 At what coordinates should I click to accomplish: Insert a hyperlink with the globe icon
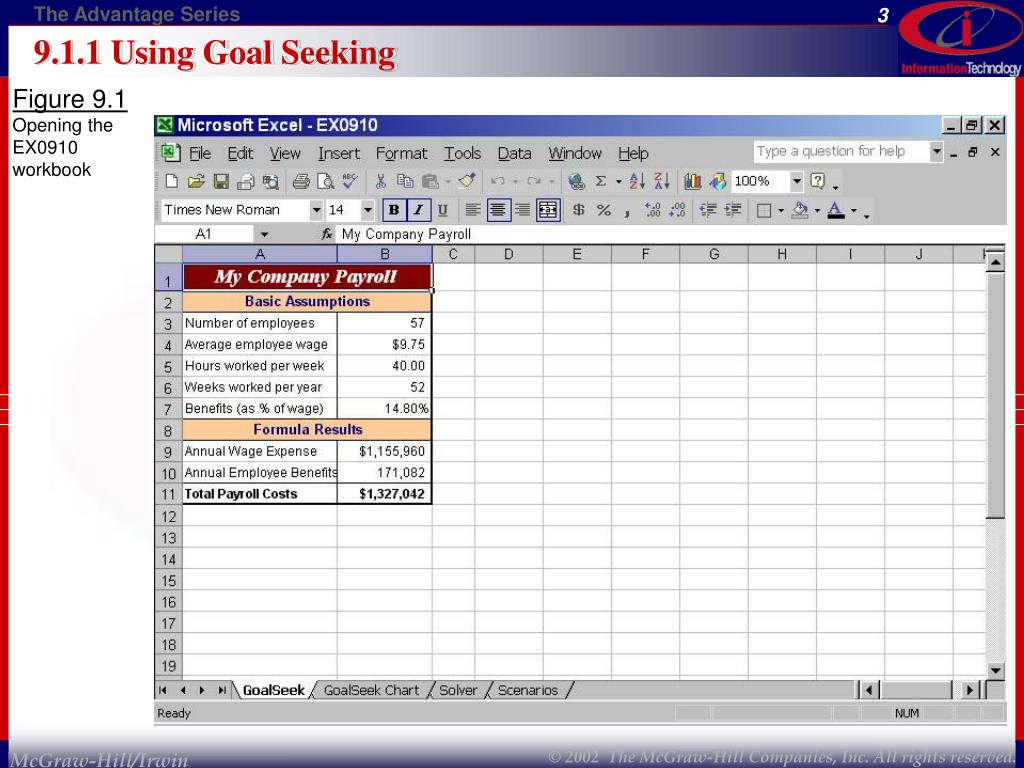576,182
